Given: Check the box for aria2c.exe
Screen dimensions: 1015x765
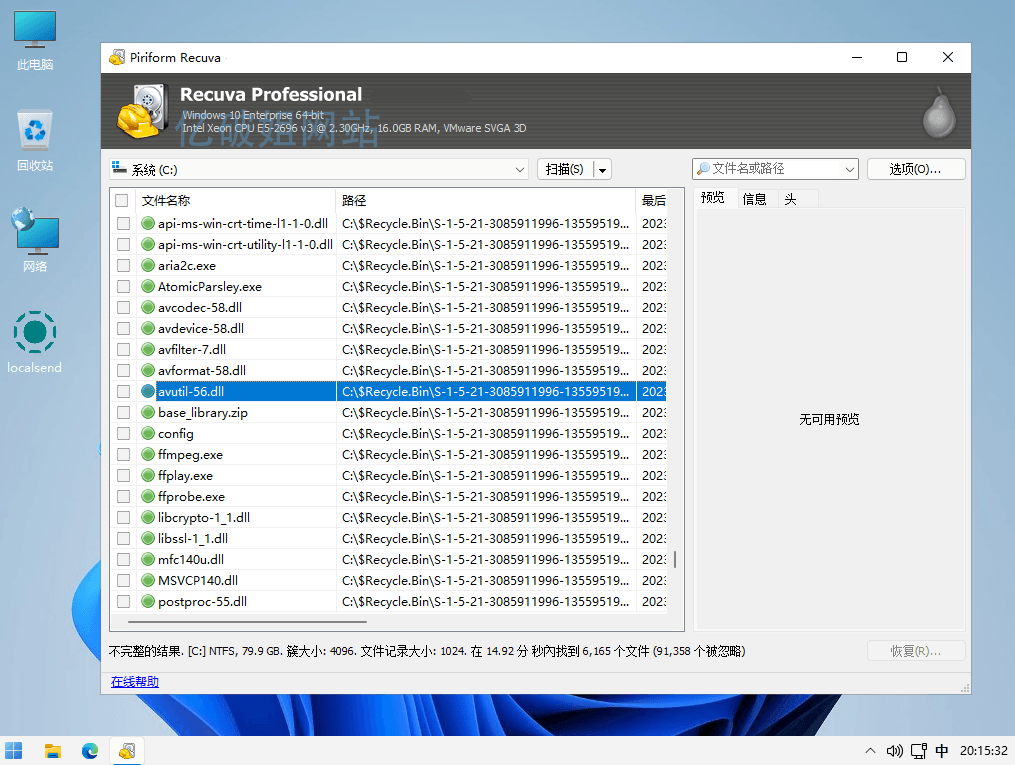Looking at the screenshot, I should [x=123, y=266].
